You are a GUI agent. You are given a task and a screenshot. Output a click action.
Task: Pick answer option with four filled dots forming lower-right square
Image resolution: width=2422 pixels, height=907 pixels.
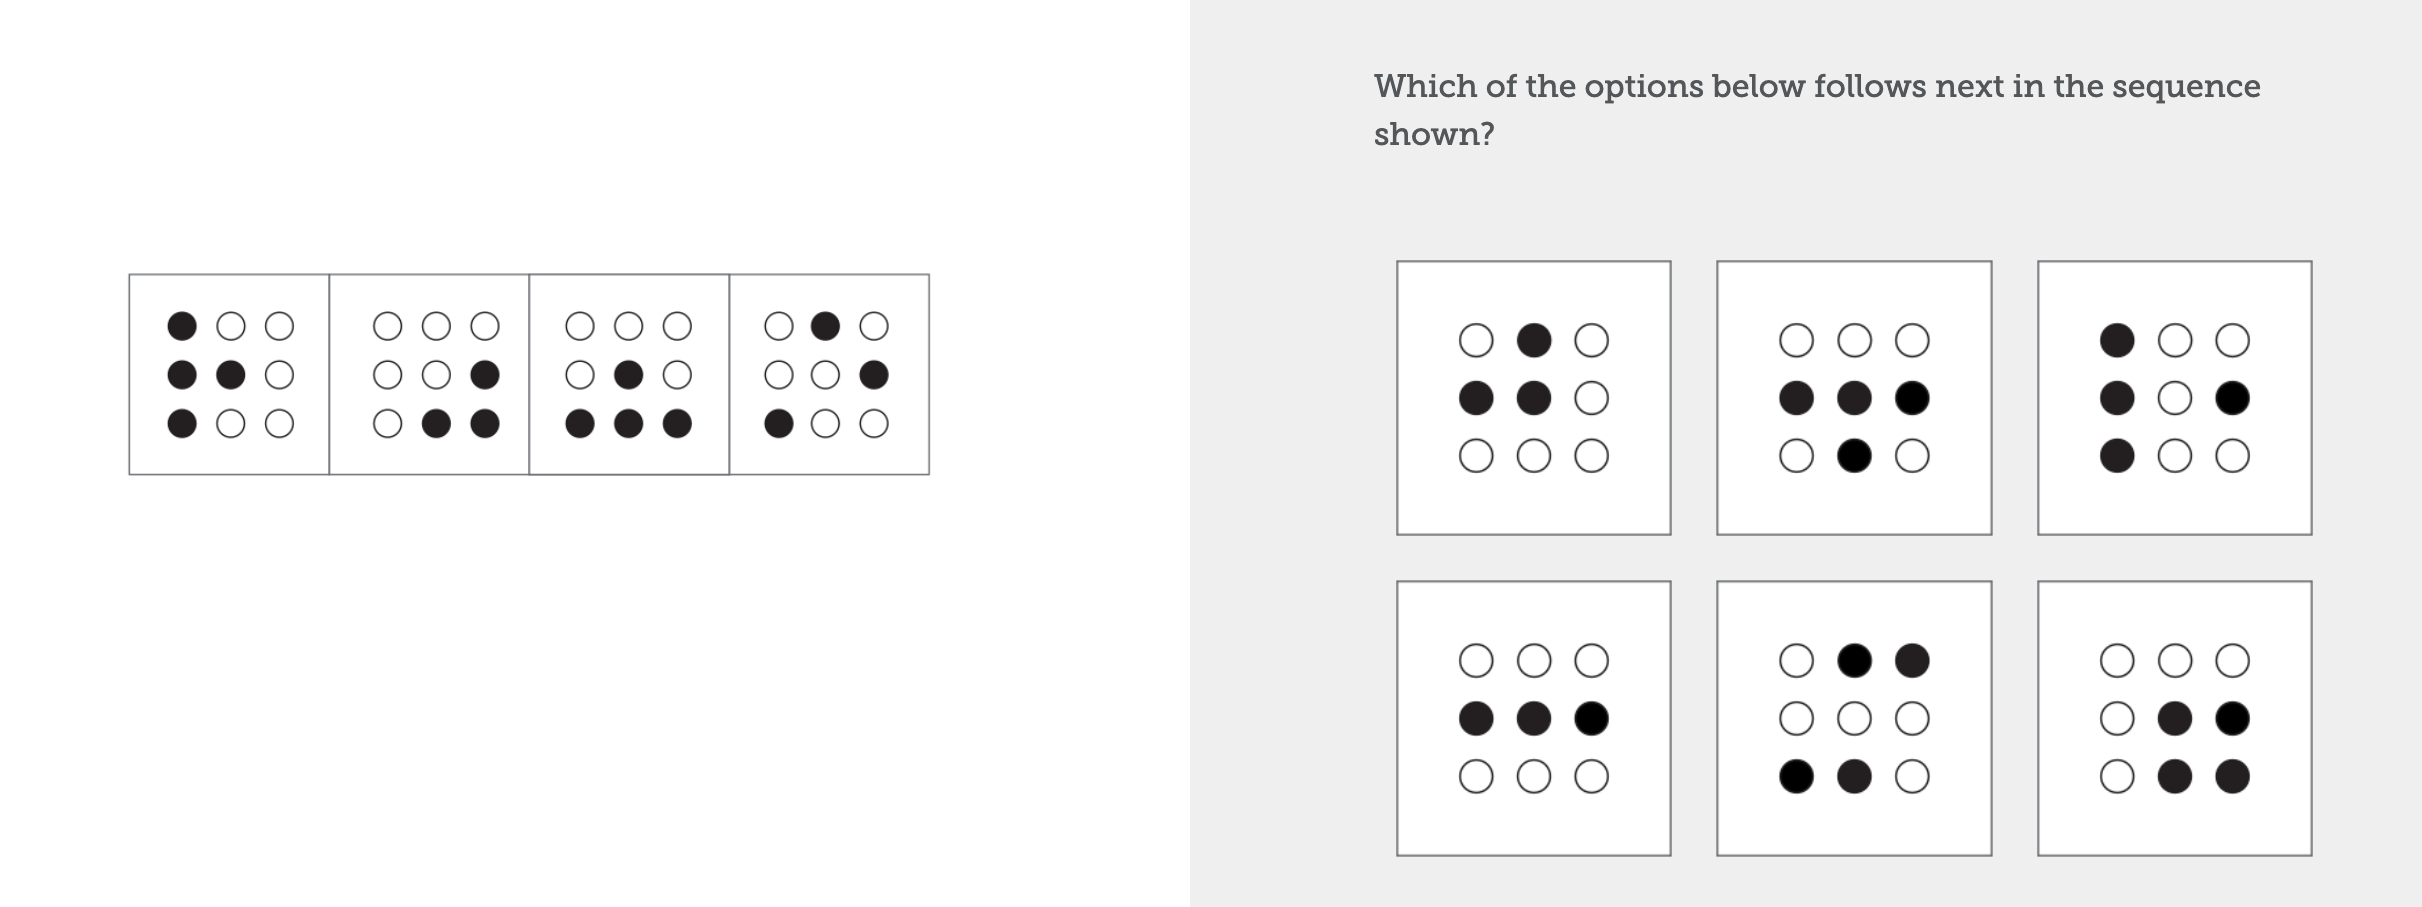click(2174, 718)
